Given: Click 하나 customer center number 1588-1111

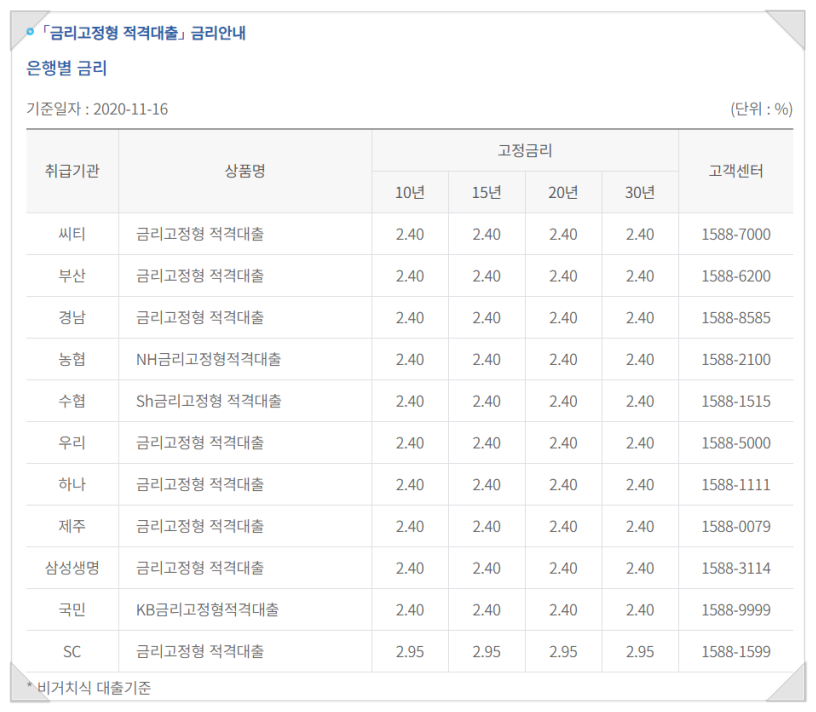Looking at the screenshot, I should (736, 485).
